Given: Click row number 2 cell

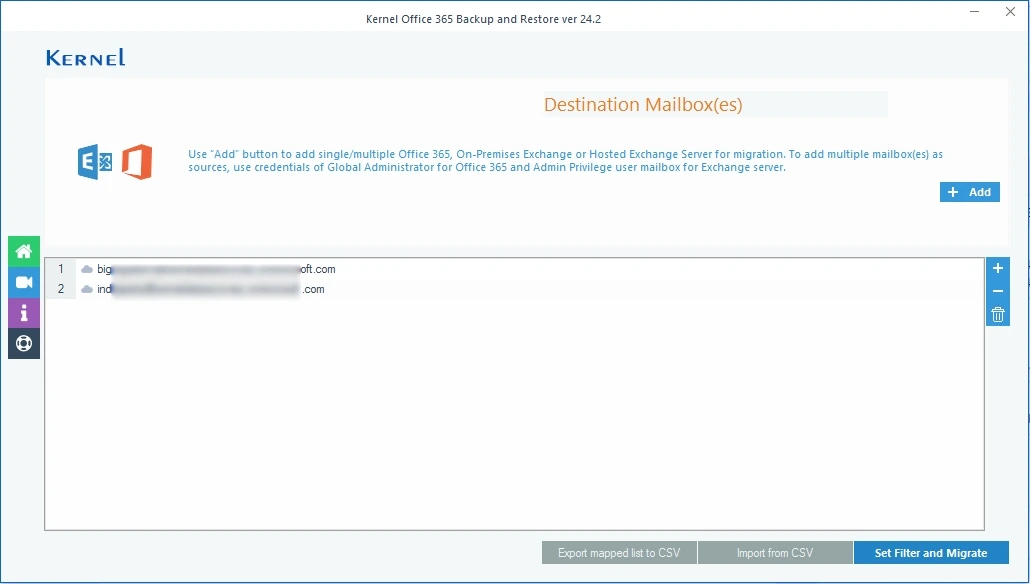Looking at the screenshot, I should pos(61,289).
